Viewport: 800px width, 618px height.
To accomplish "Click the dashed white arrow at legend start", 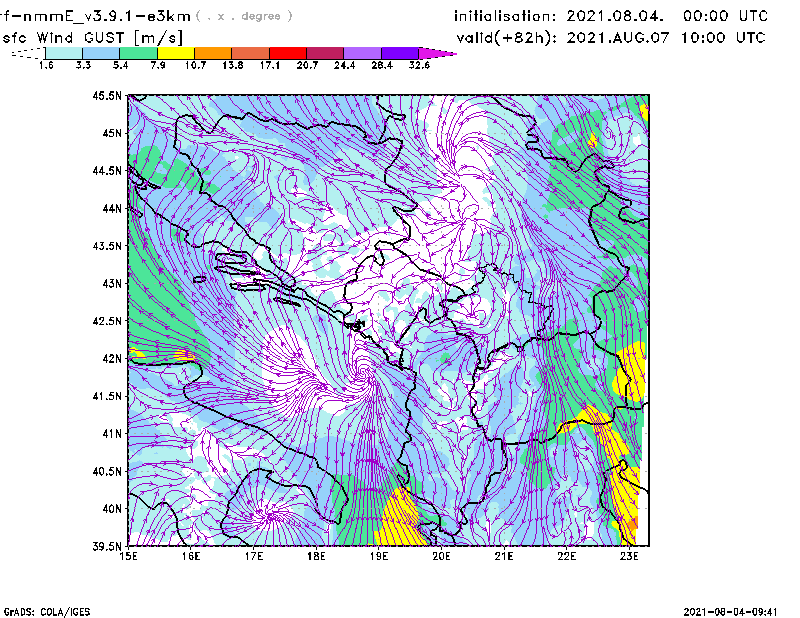I will pos(28,53).
